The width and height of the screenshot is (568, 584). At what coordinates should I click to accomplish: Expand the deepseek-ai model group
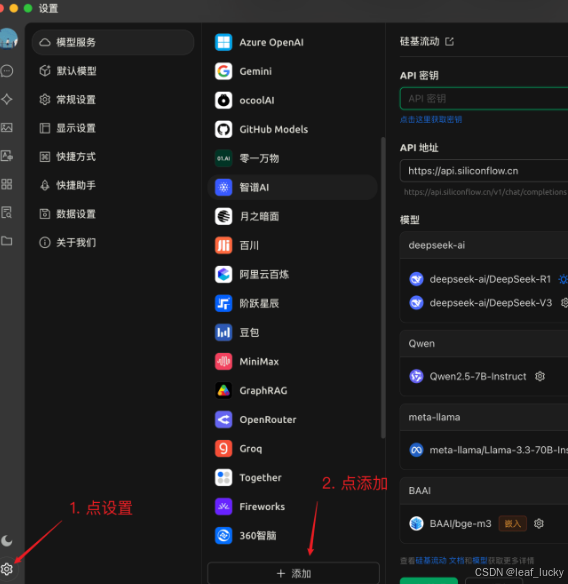coord(484,245)
